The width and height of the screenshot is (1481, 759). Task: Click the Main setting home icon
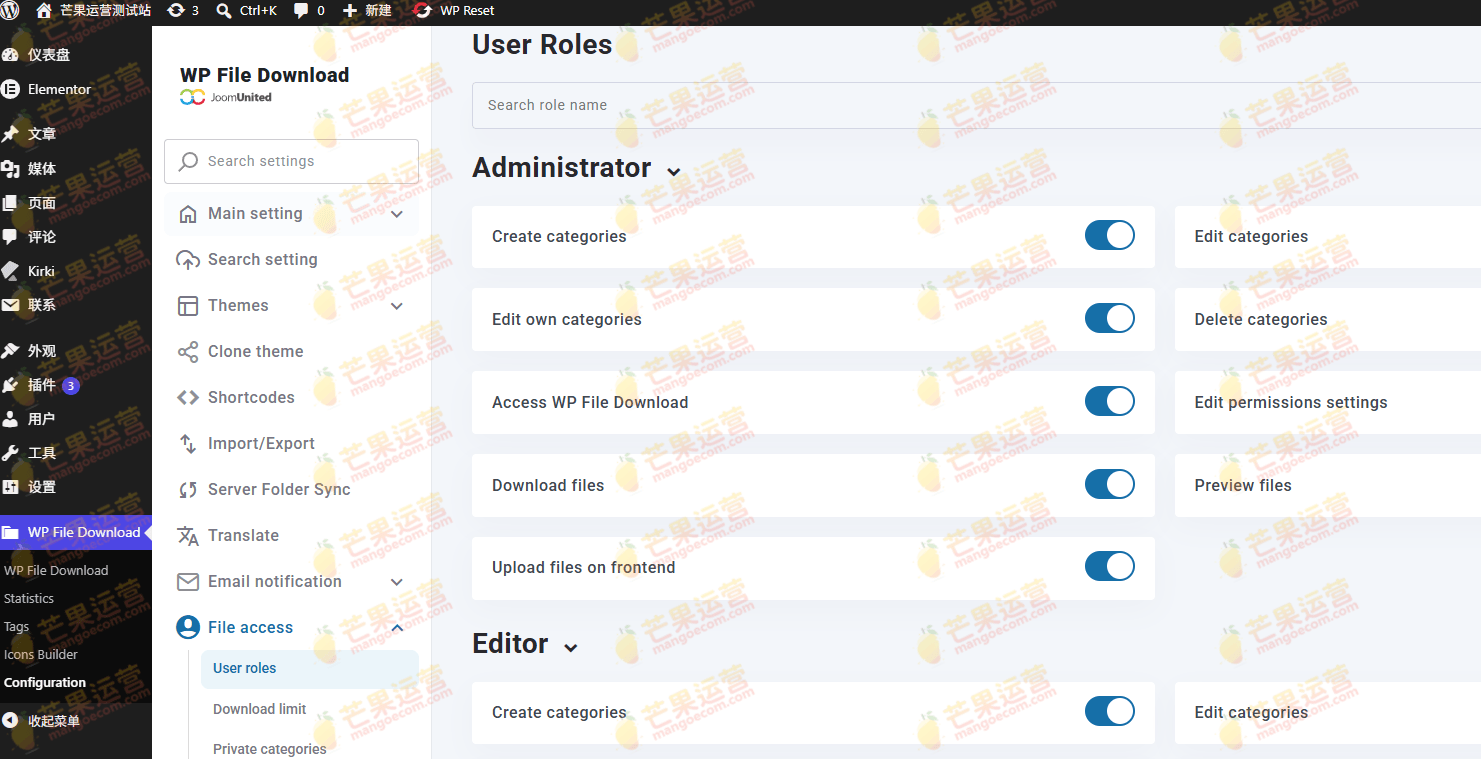[x=188, y=214]
